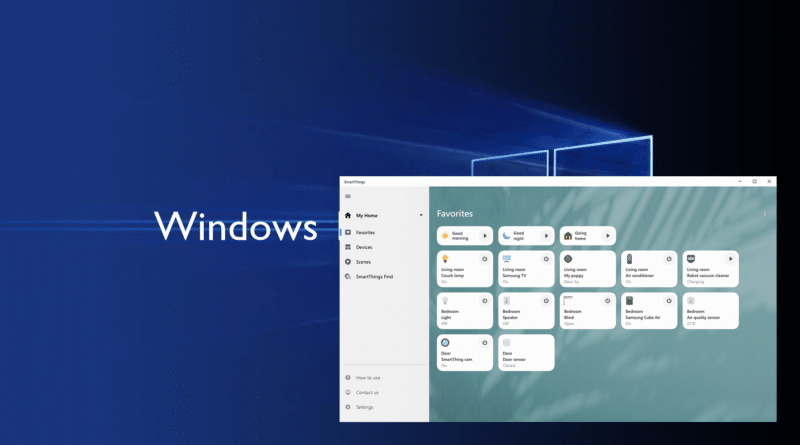Maximize the SmartThings window
The width and height of the screenshot is (800, 445).
point(754,181)
